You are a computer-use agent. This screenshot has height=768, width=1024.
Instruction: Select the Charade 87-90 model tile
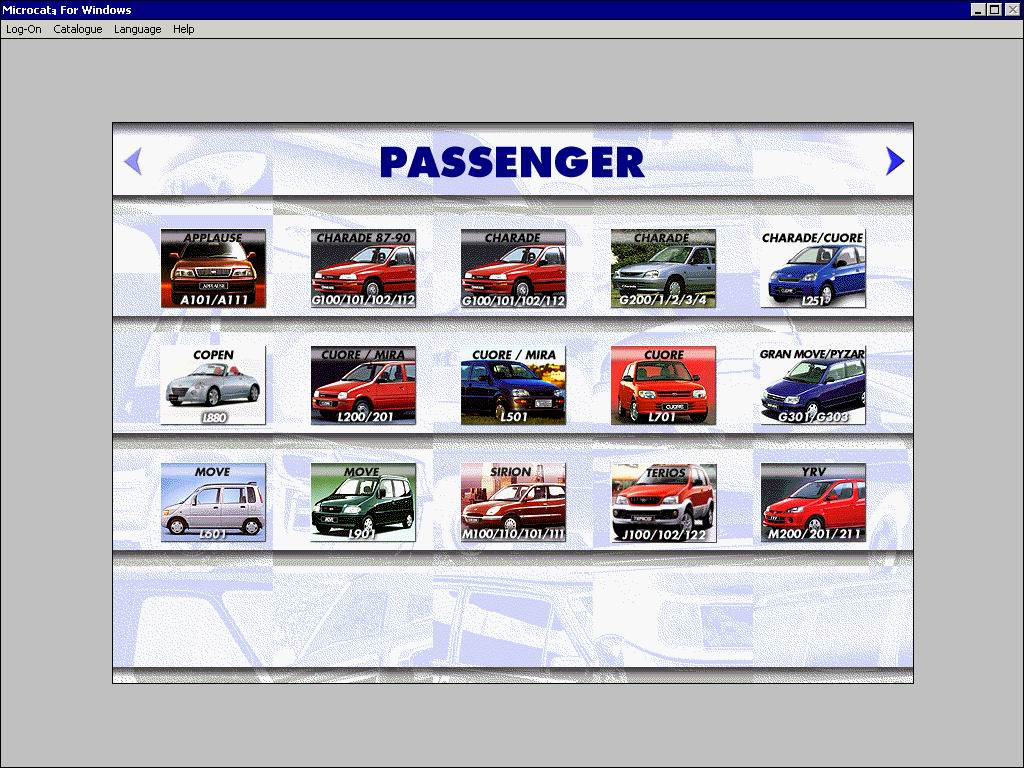(x=363, y=269)
